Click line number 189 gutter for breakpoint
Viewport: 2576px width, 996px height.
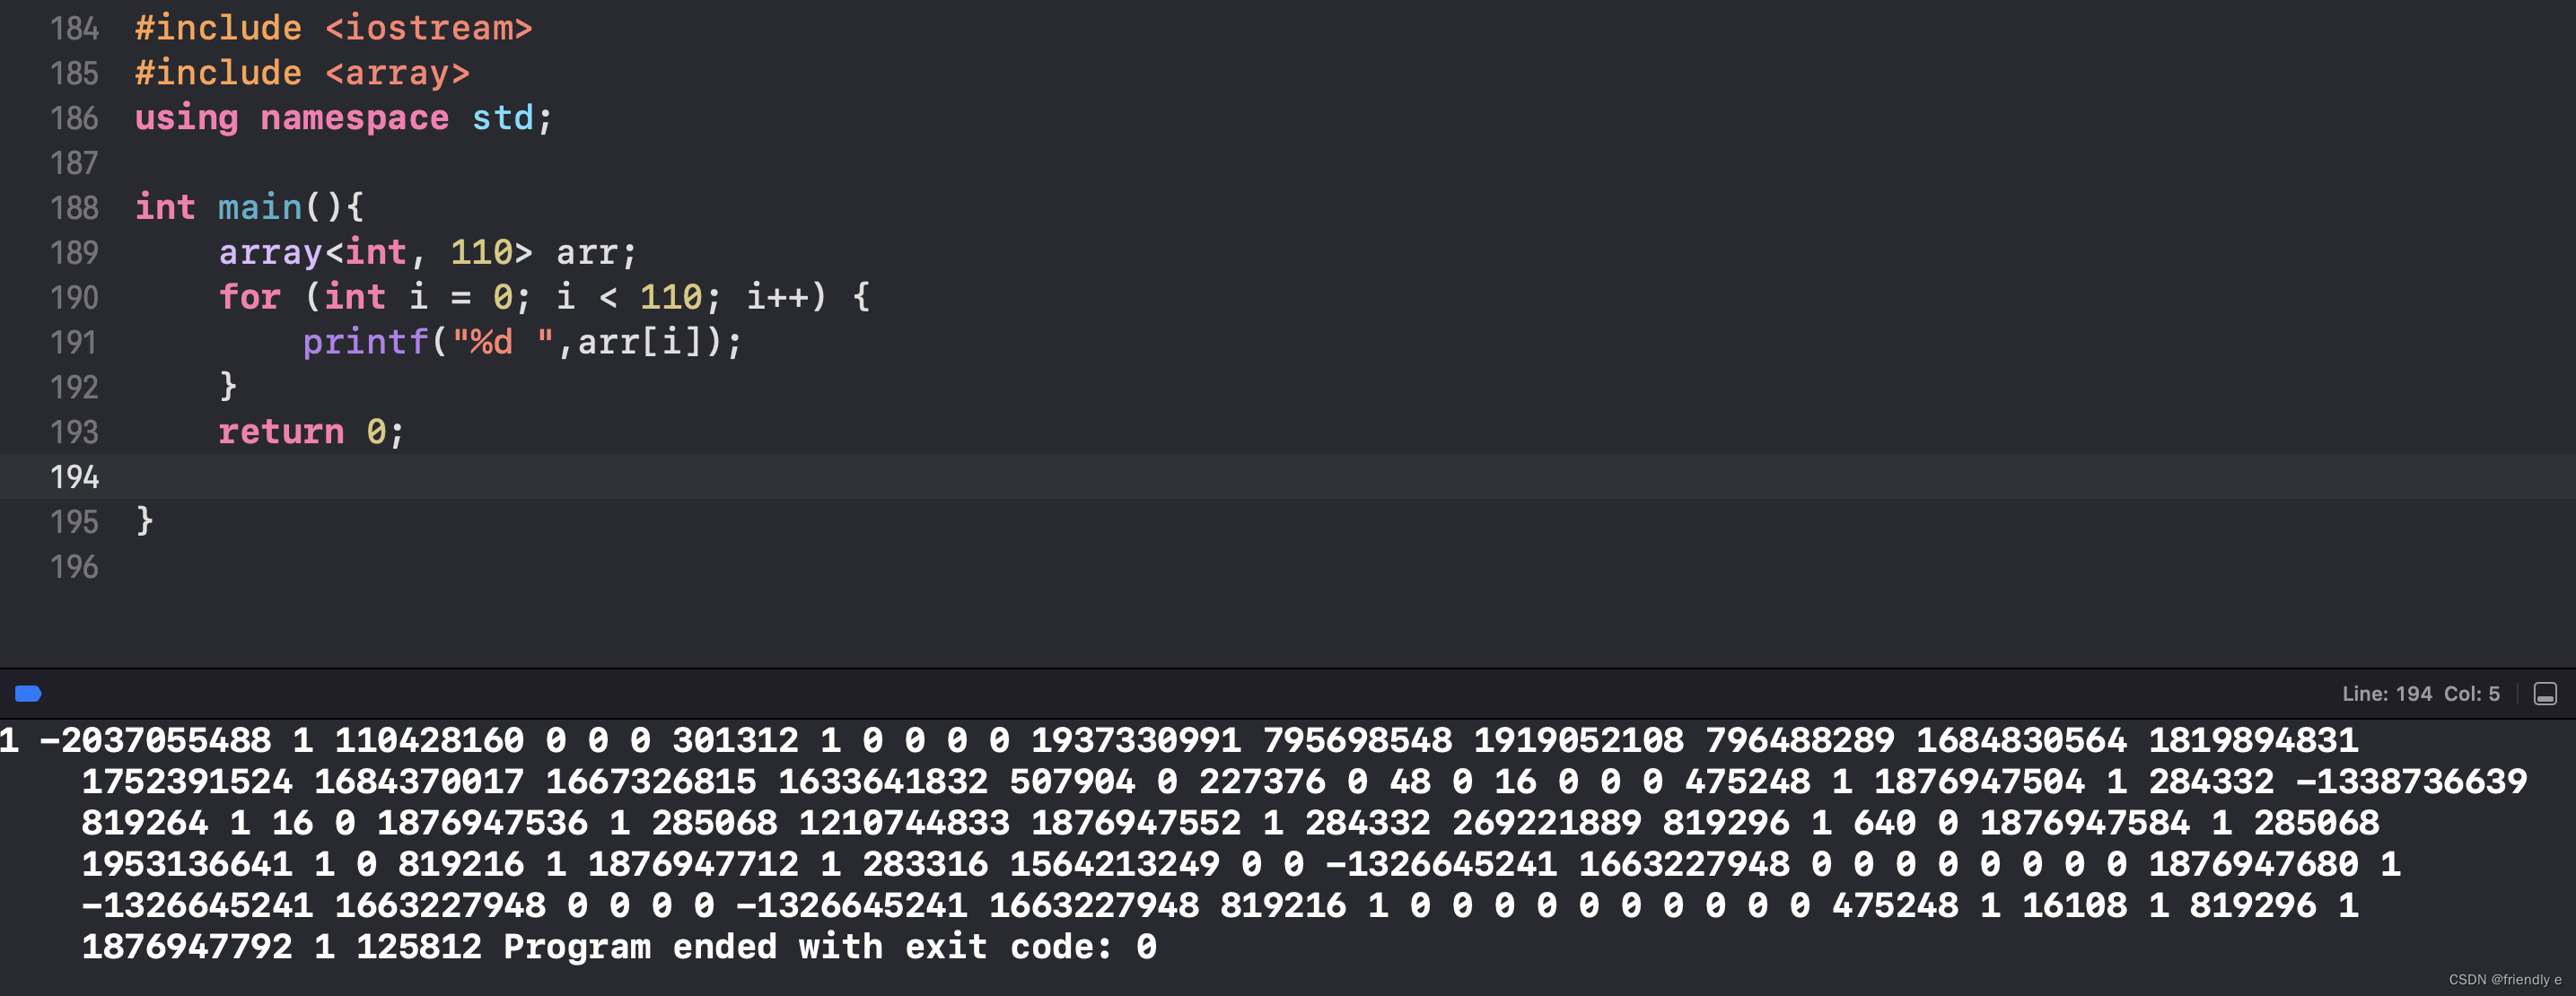tap(74, 252)
